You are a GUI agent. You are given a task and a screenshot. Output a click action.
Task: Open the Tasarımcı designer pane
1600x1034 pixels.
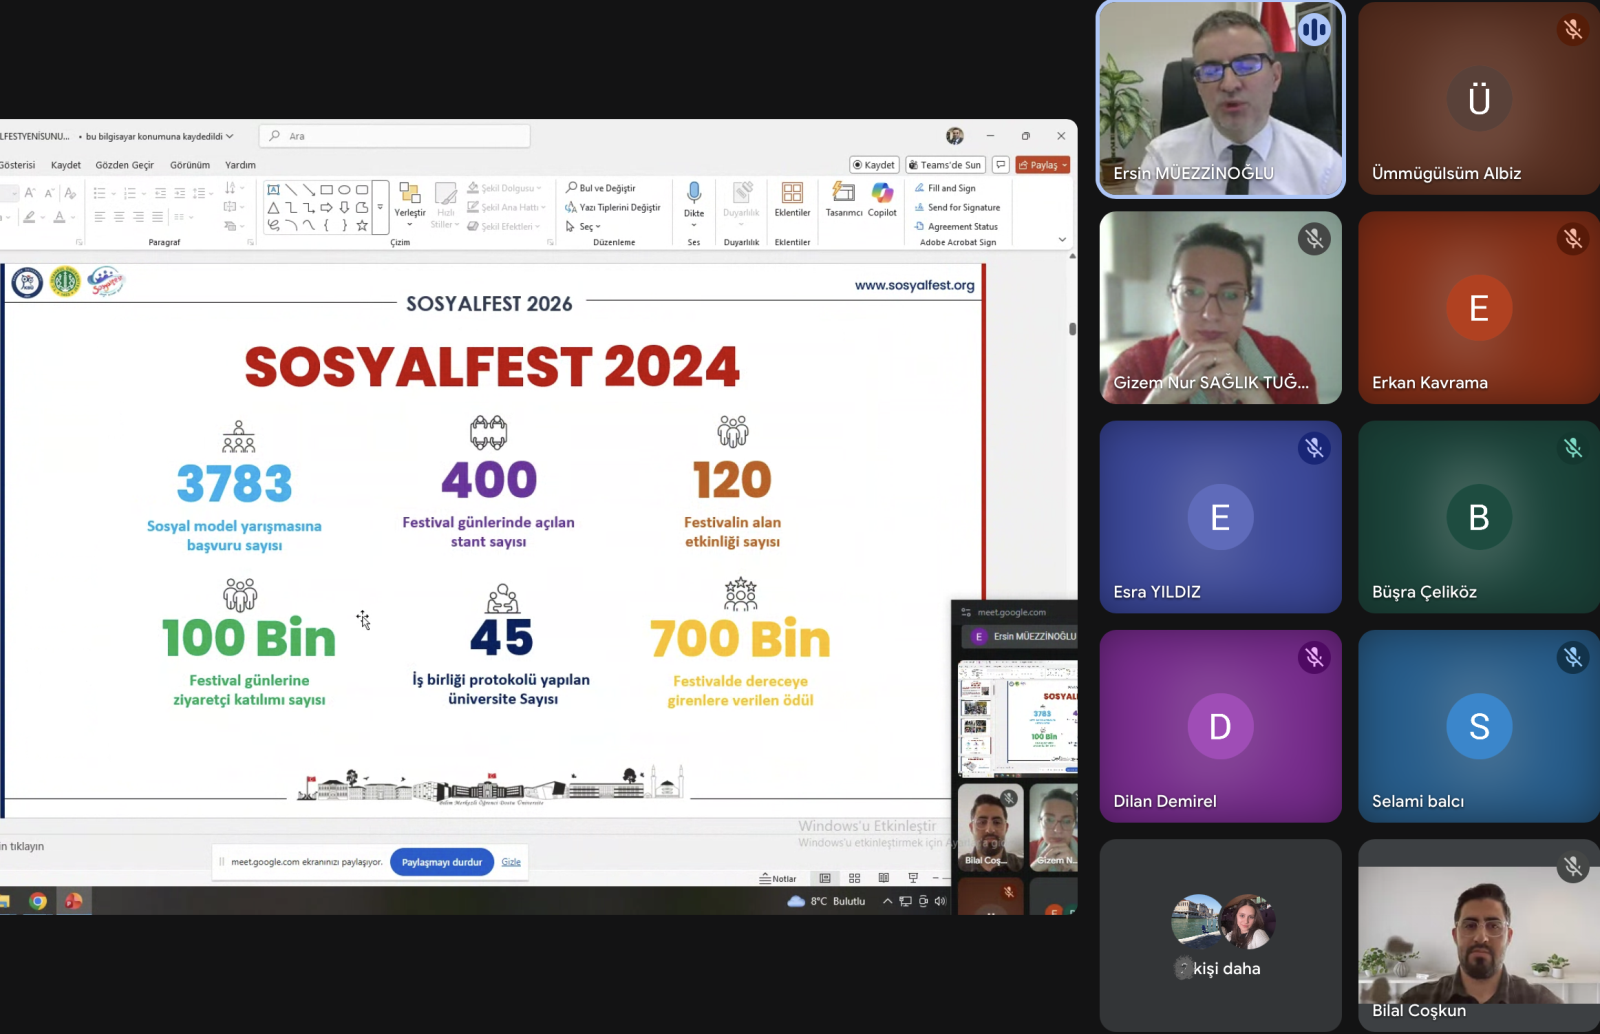pos(843,193)
